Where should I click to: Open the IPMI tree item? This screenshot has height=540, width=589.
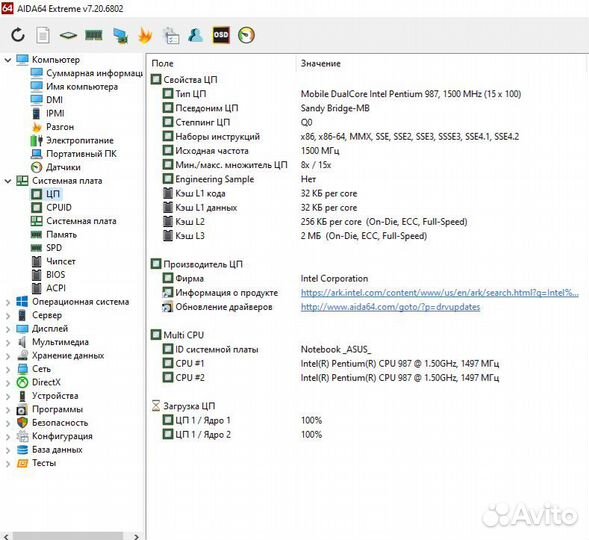tap(48, 113)
